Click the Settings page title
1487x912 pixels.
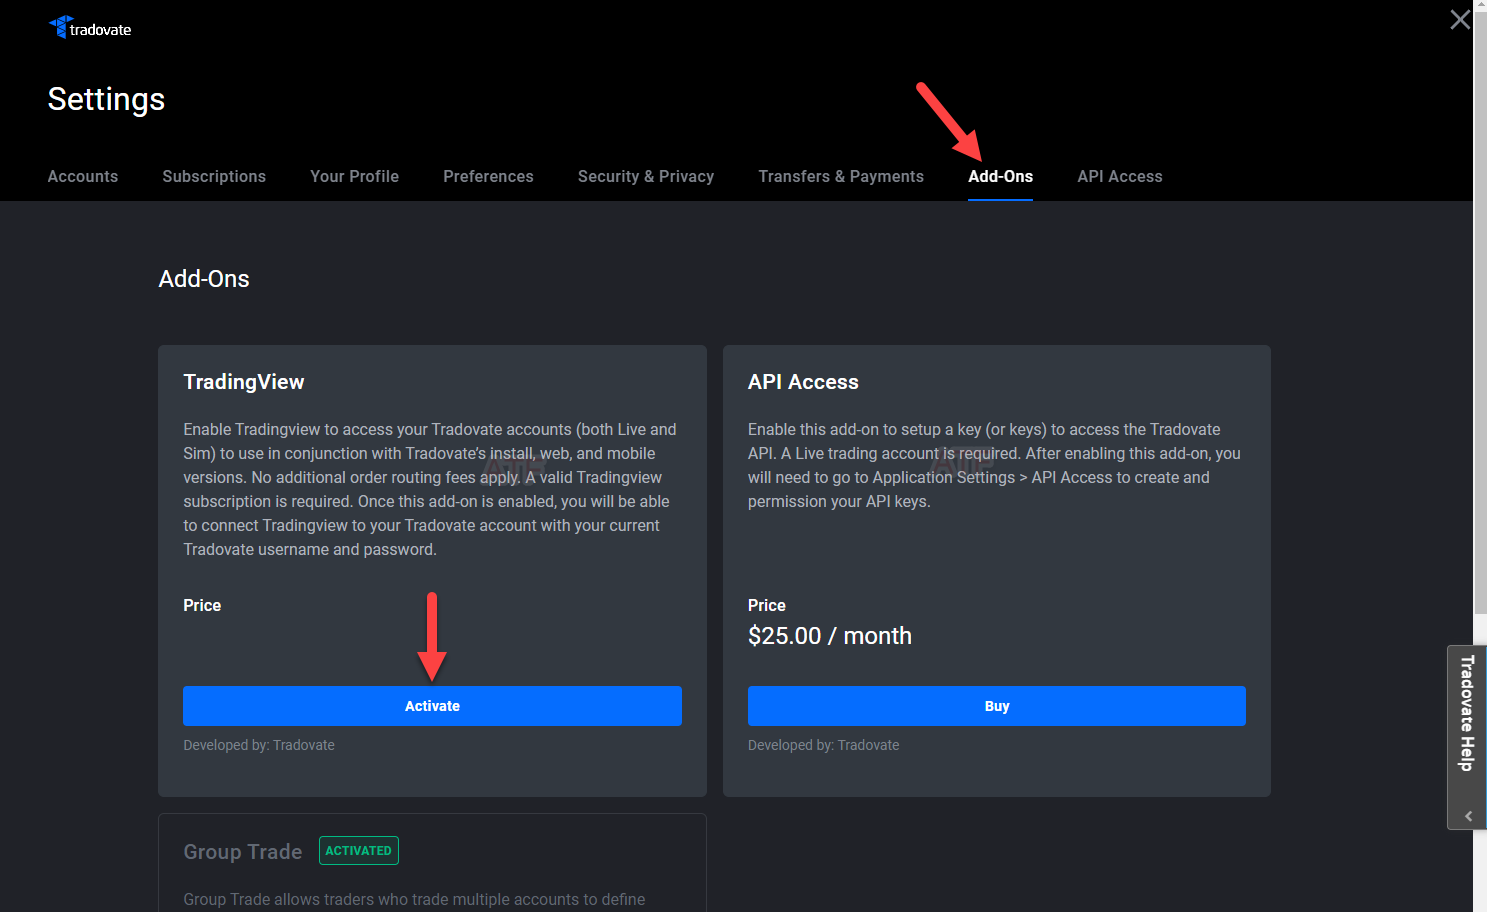click(x=106, y=99)
